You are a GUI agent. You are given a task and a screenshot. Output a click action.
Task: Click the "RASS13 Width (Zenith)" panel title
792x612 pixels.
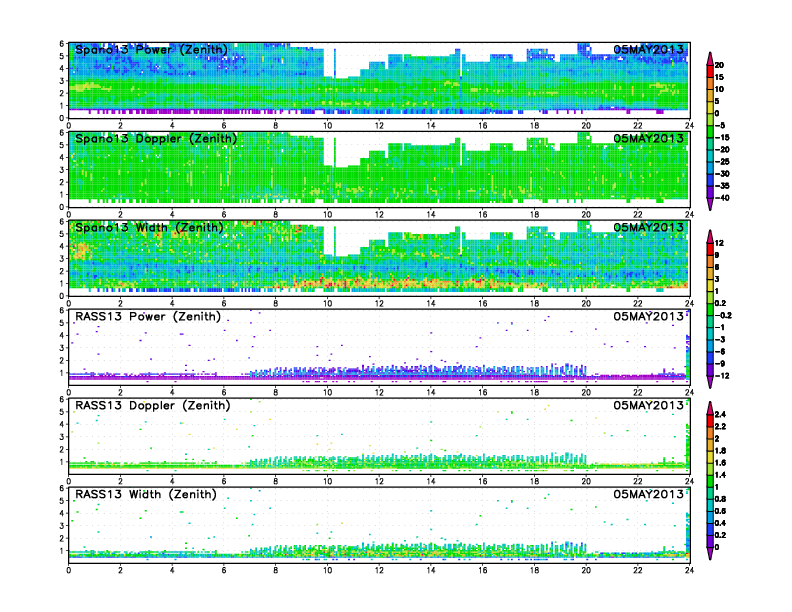coord(145,494)
